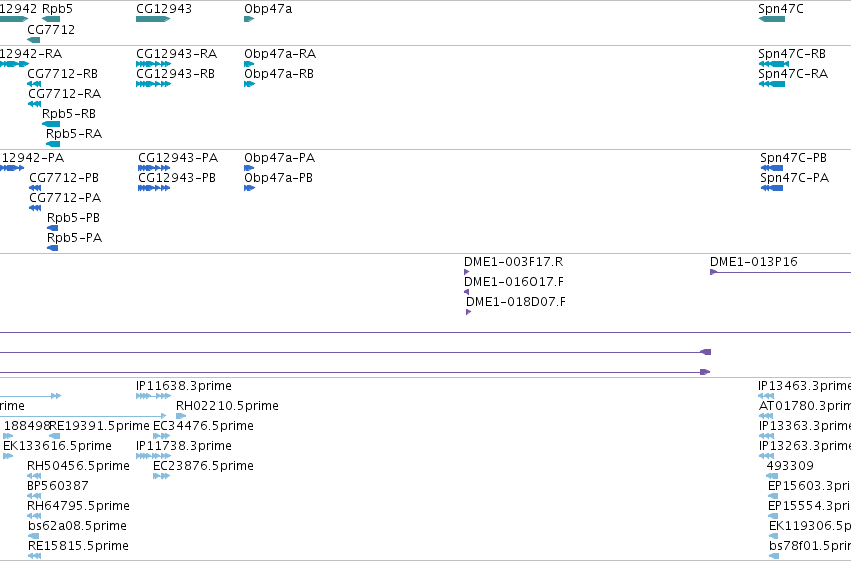The width and height of the screenshot is (851, 561).
Task: Click the Obp47a-RA transcript arrow
Action: 249,64
